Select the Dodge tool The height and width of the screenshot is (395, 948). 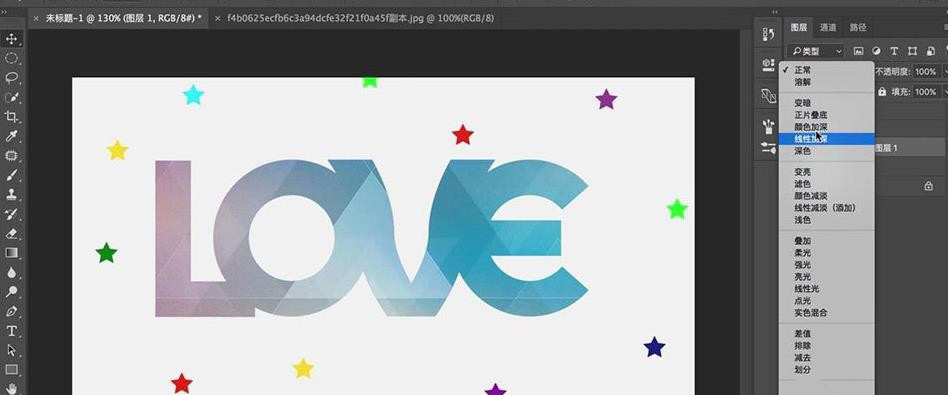[11, 292]
